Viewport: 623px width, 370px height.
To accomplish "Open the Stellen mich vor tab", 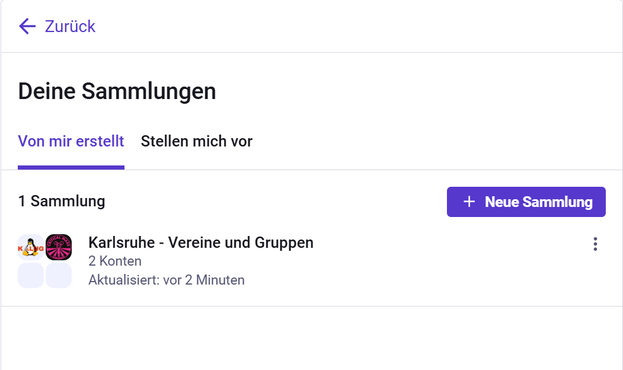I will tap(197, 141).
